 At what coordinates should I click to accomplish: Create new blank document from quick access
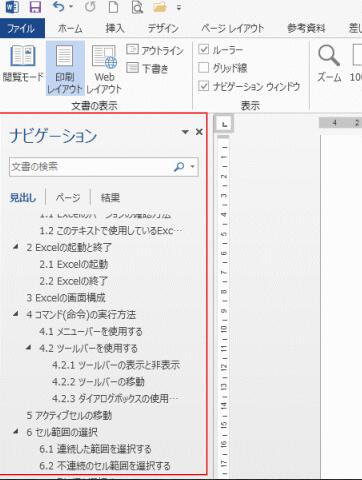(113, 7)
